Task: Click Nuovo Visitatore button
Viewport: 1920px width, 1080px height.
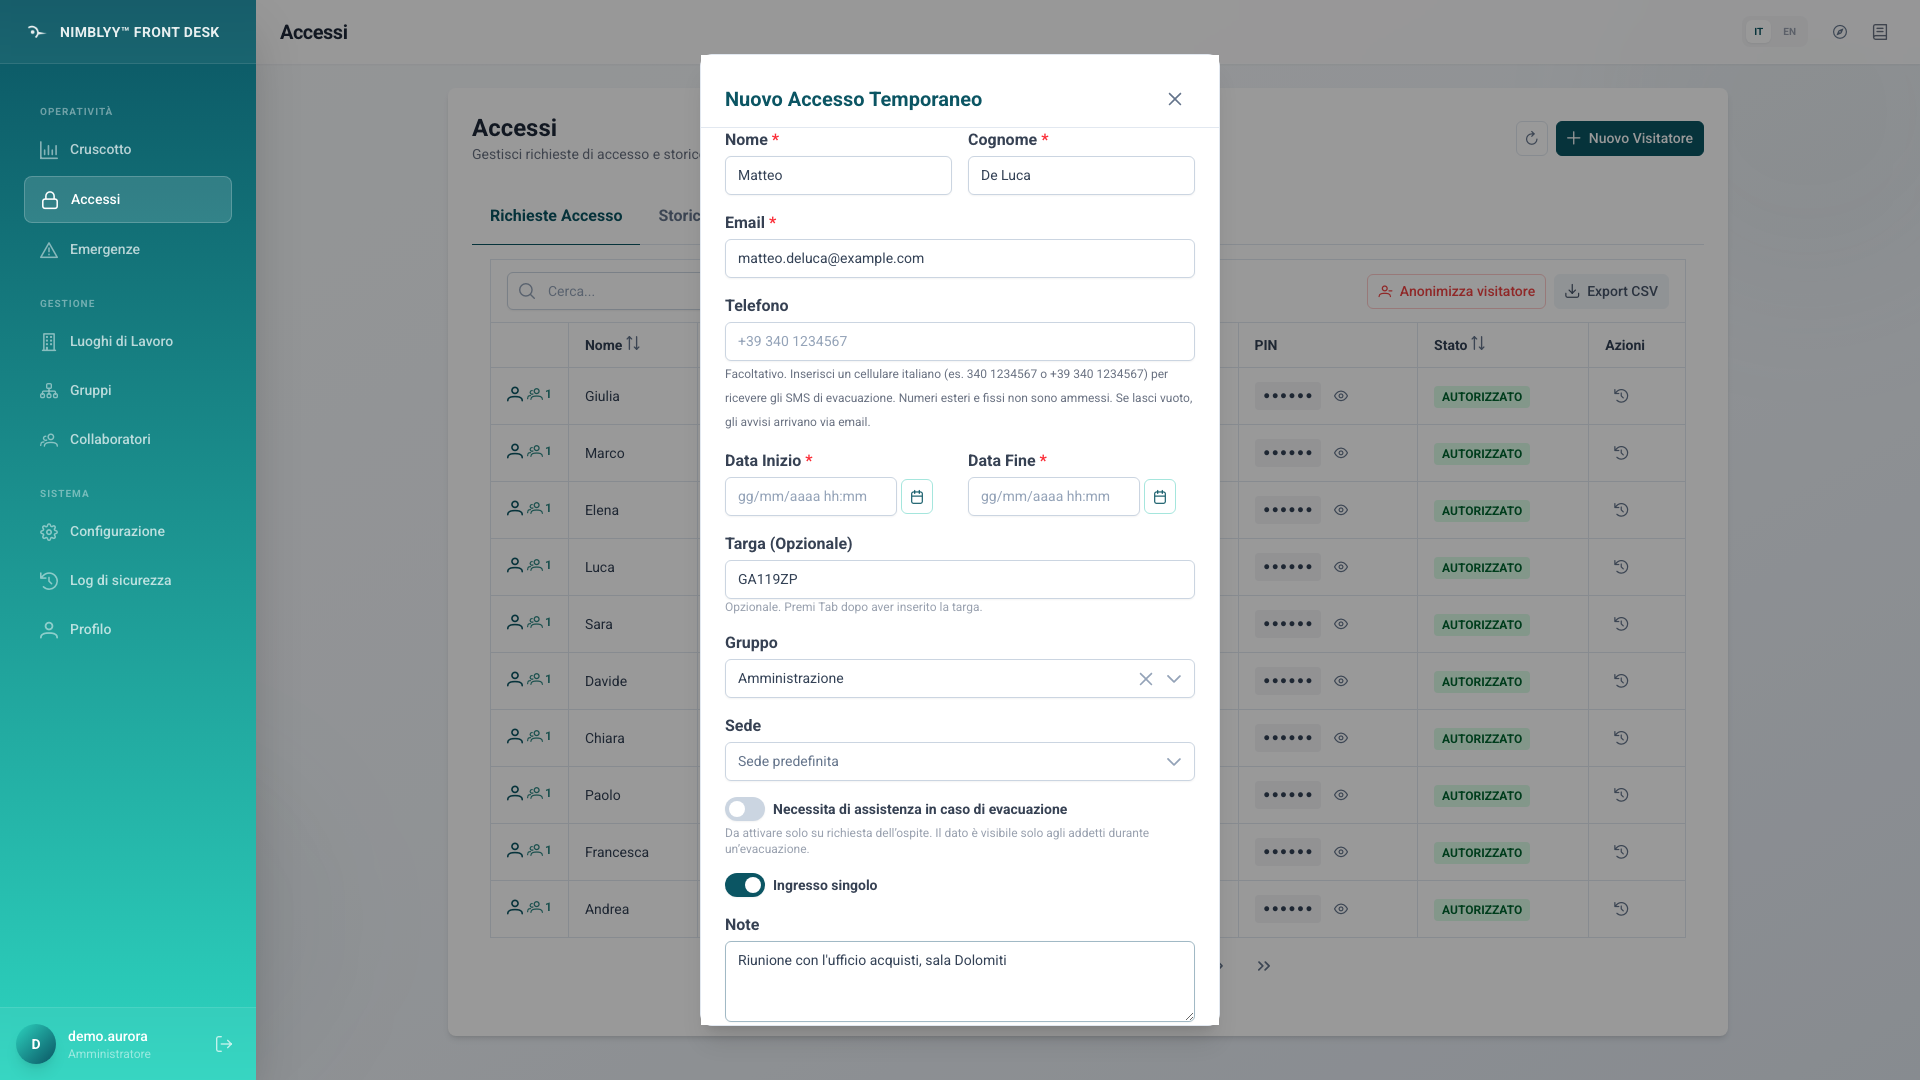Action: pos(1629,139)
